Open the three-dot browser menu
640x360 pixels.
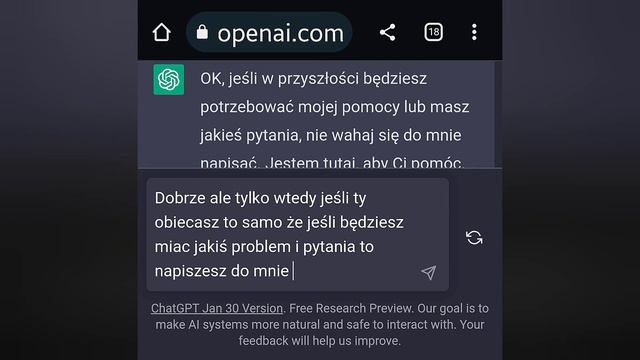pyautogui.click(x=474, y=32)
